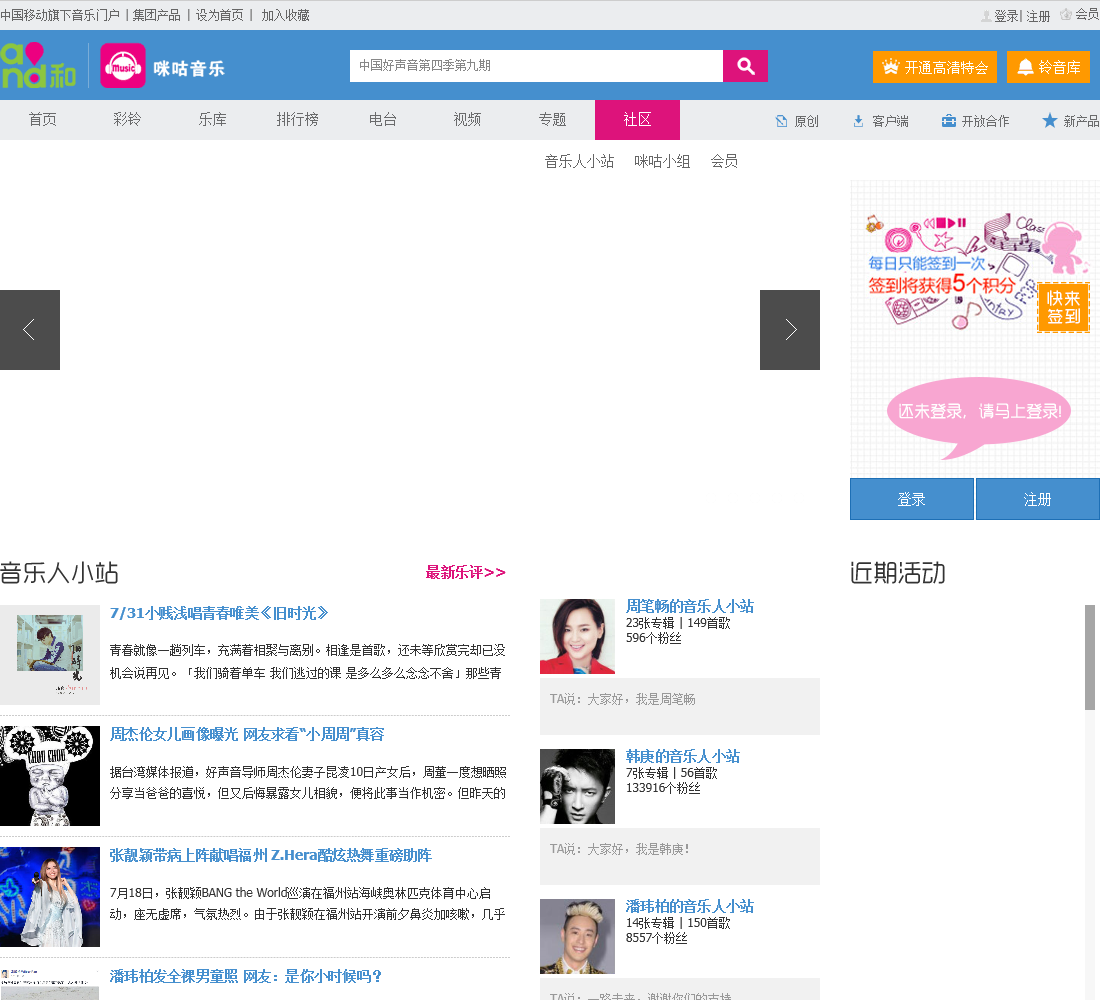Click the crown icon beside 会员 at top
This screenshot has height=1000, width=1100.
[1066, 15]
